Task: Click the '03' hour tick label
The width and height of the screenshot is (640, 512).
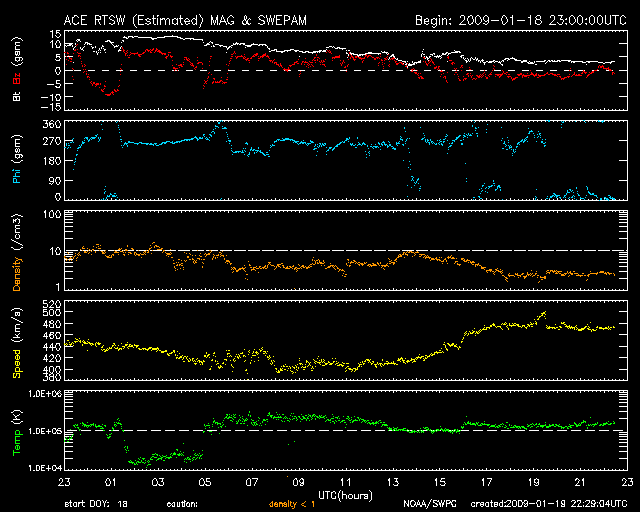Action: click(158, 482)
